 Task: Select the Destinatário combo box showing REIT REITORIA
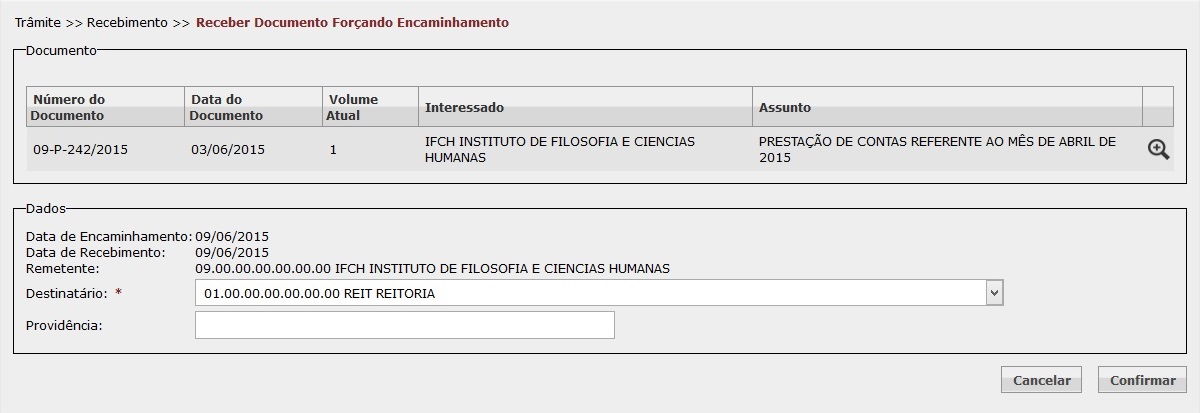click(x=599, y=293)
